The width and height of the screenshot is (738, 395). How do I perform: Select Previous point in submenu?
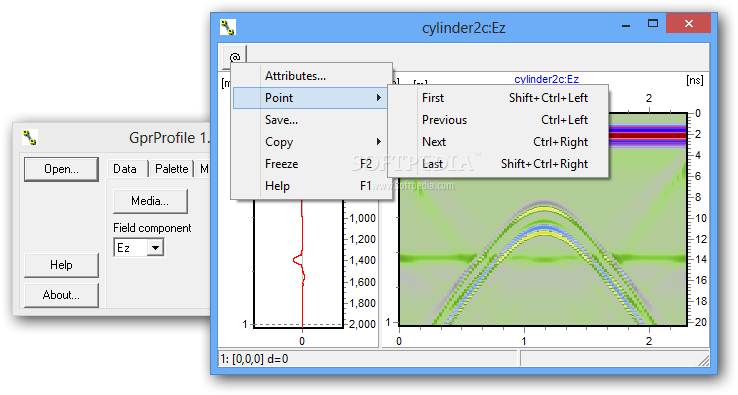tap(498, 120)
